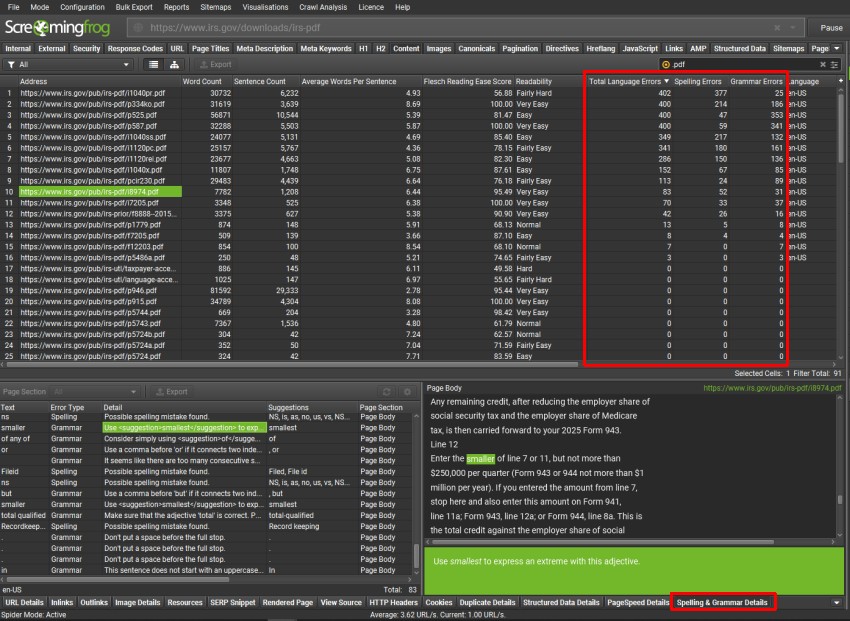Click search icon in .pdf filter box
This screenshot has width=850, height=621.
tap(666, 64)
